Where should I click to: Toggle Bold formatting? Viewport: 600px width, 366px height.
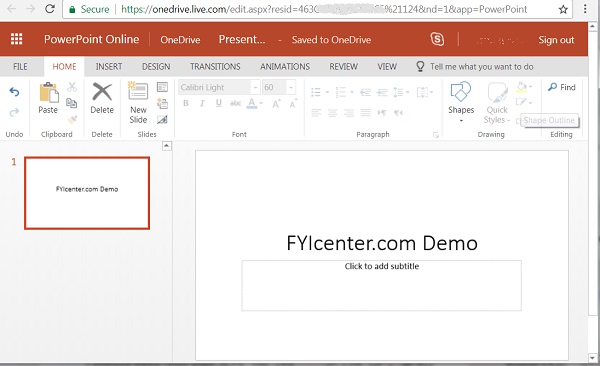[186, 103]
